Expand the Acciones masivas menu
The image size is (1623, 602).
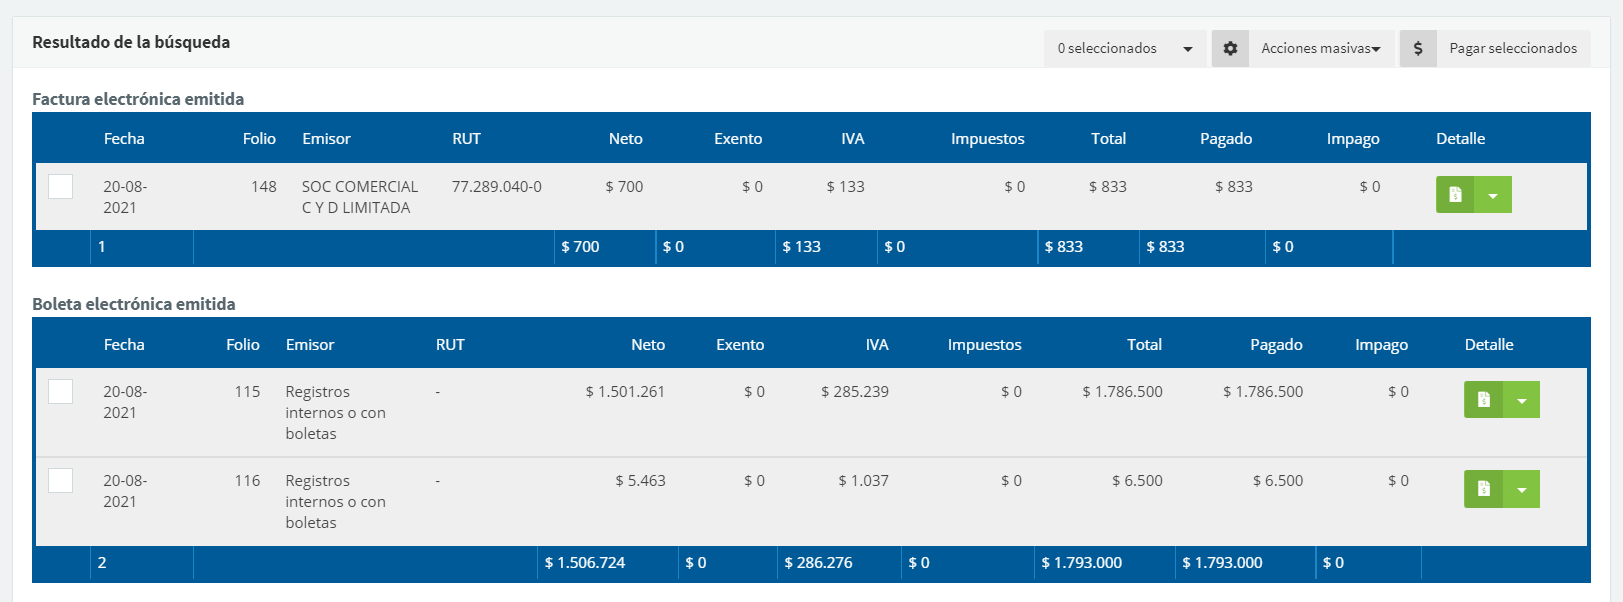[1320, 48]
